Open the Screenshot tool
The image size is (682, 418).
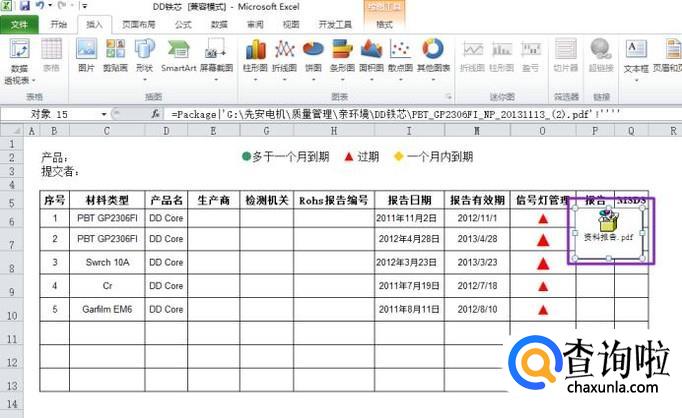coord(216,60)
